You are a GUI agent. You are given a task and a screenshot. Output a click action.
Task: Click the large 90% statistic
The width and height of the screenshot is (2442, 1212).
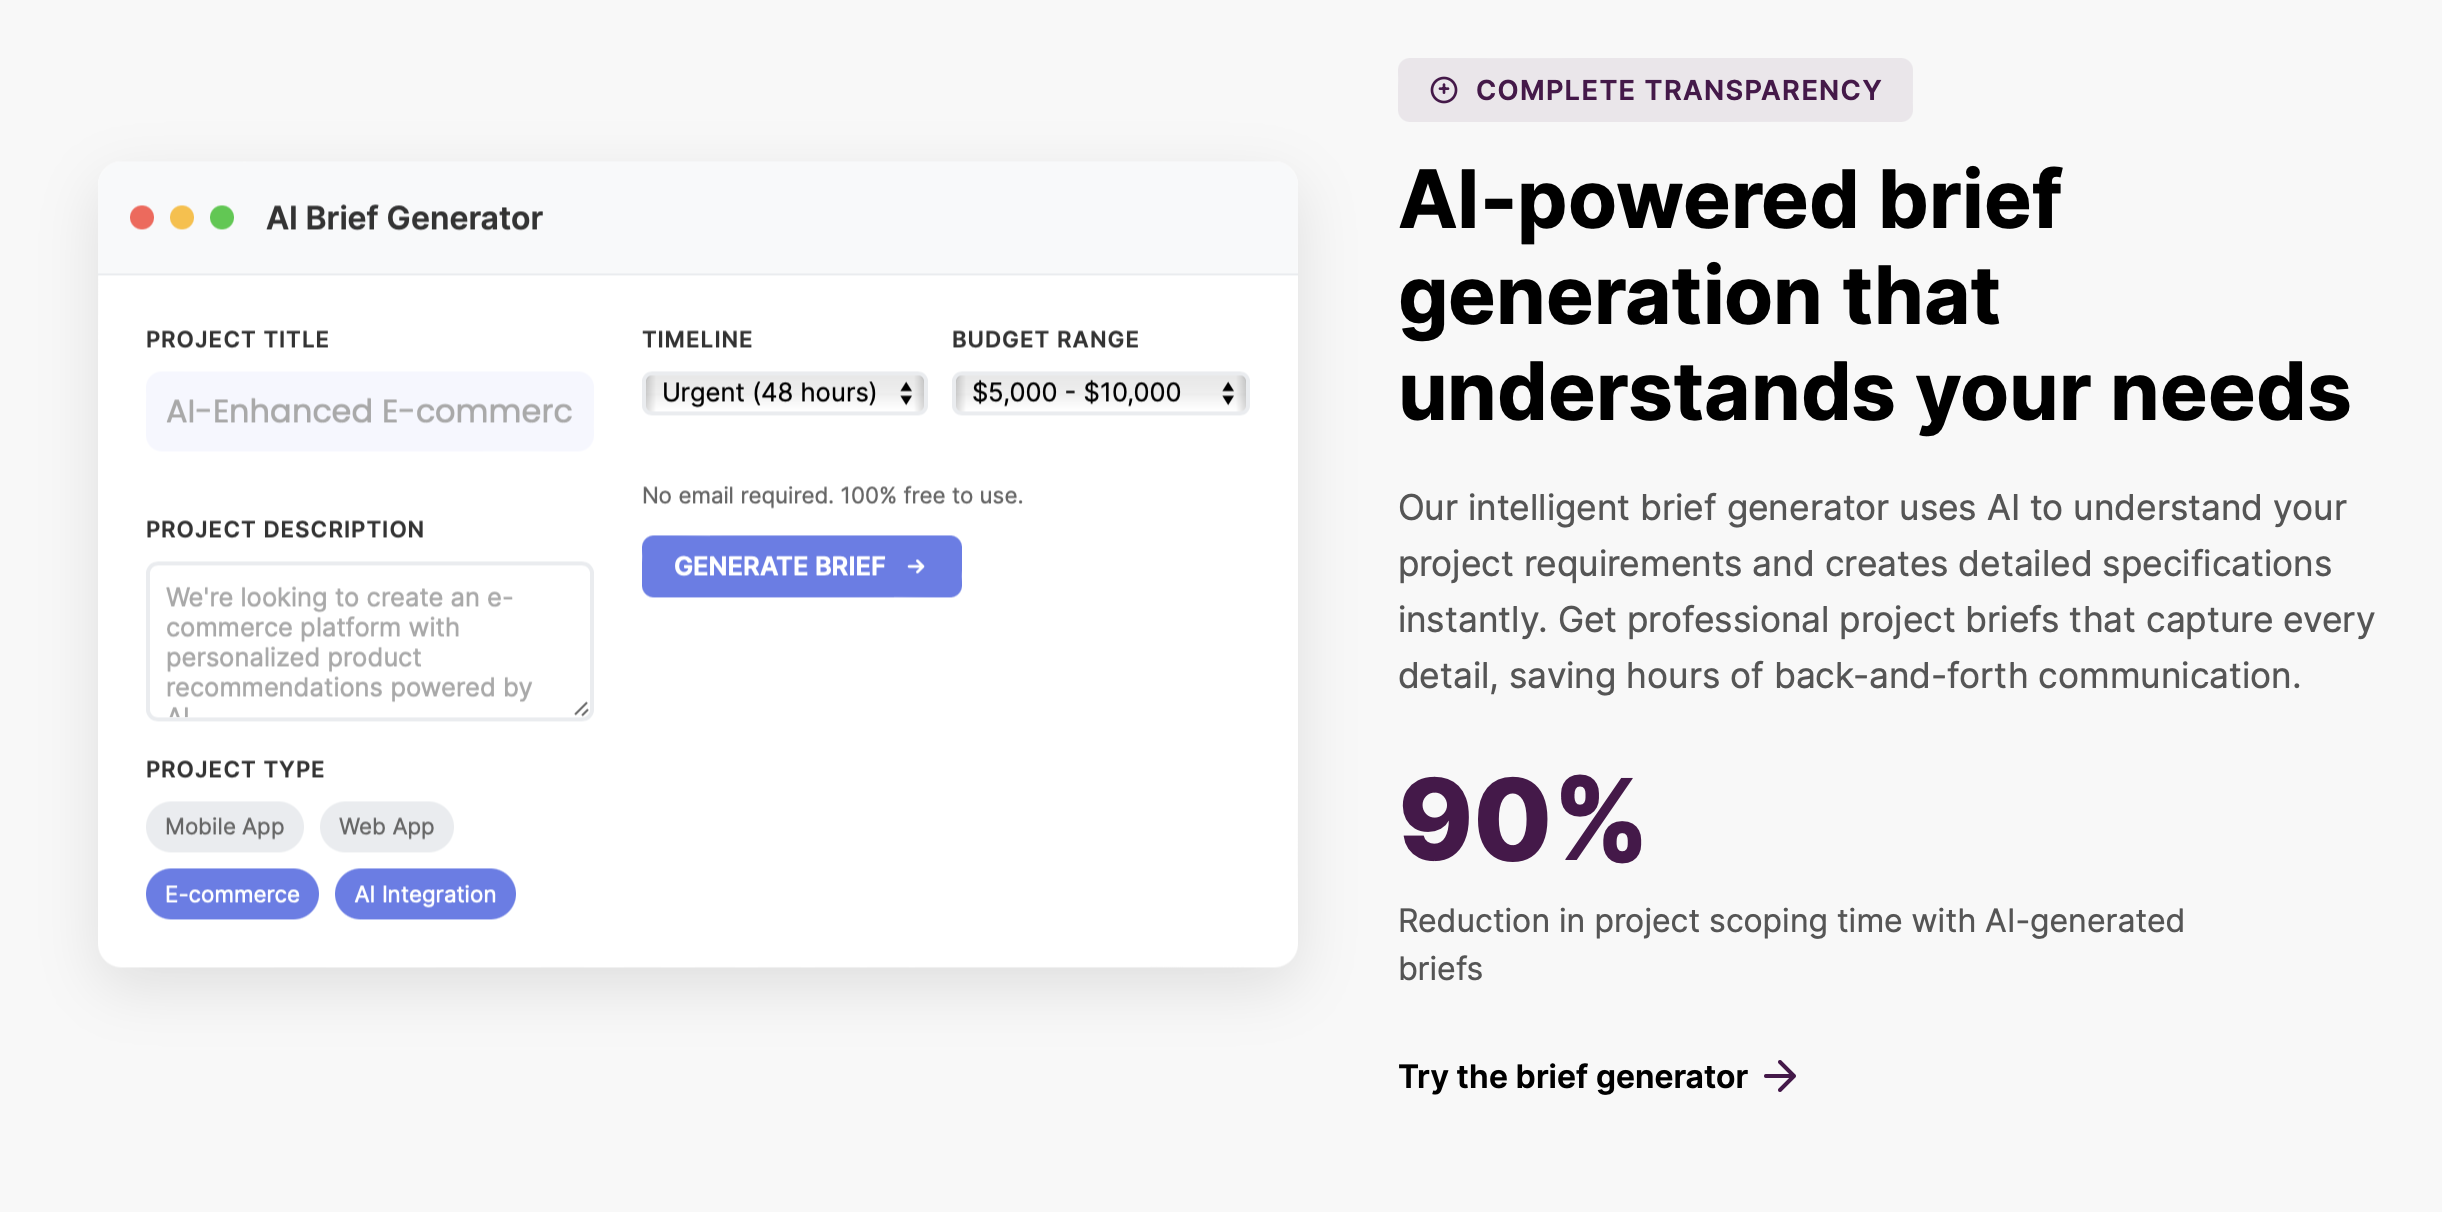point(1520,819)
